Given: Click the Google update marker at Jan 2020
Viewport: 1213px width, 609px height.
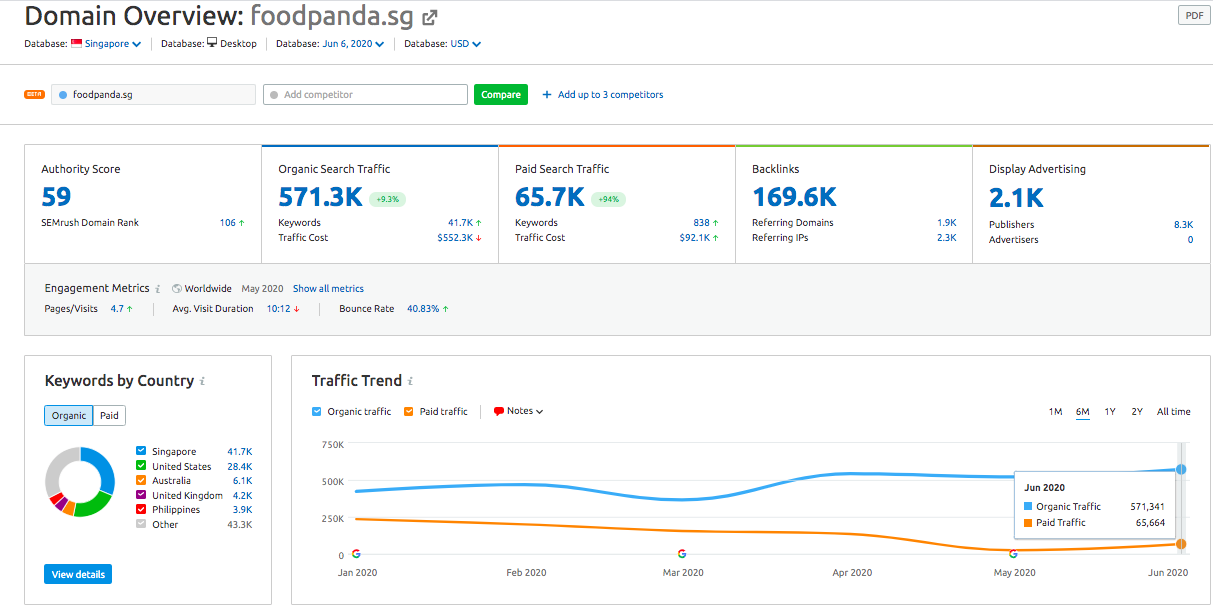Looking at the screenshot, I should tap(356, 553).
